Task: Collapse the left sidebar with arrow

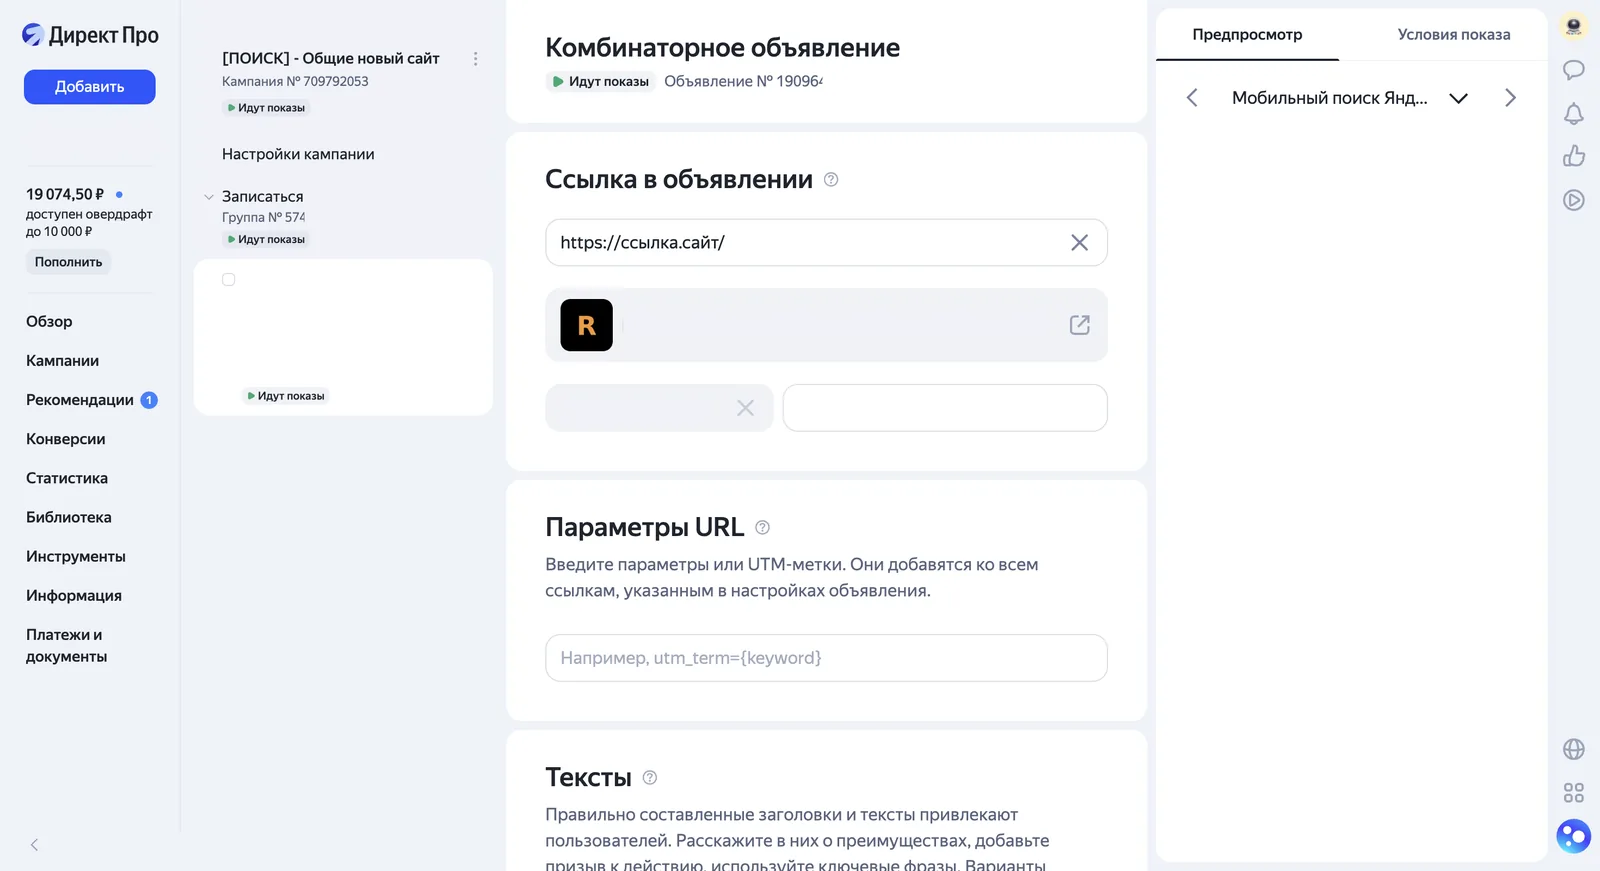Action: tap(34, 845)
